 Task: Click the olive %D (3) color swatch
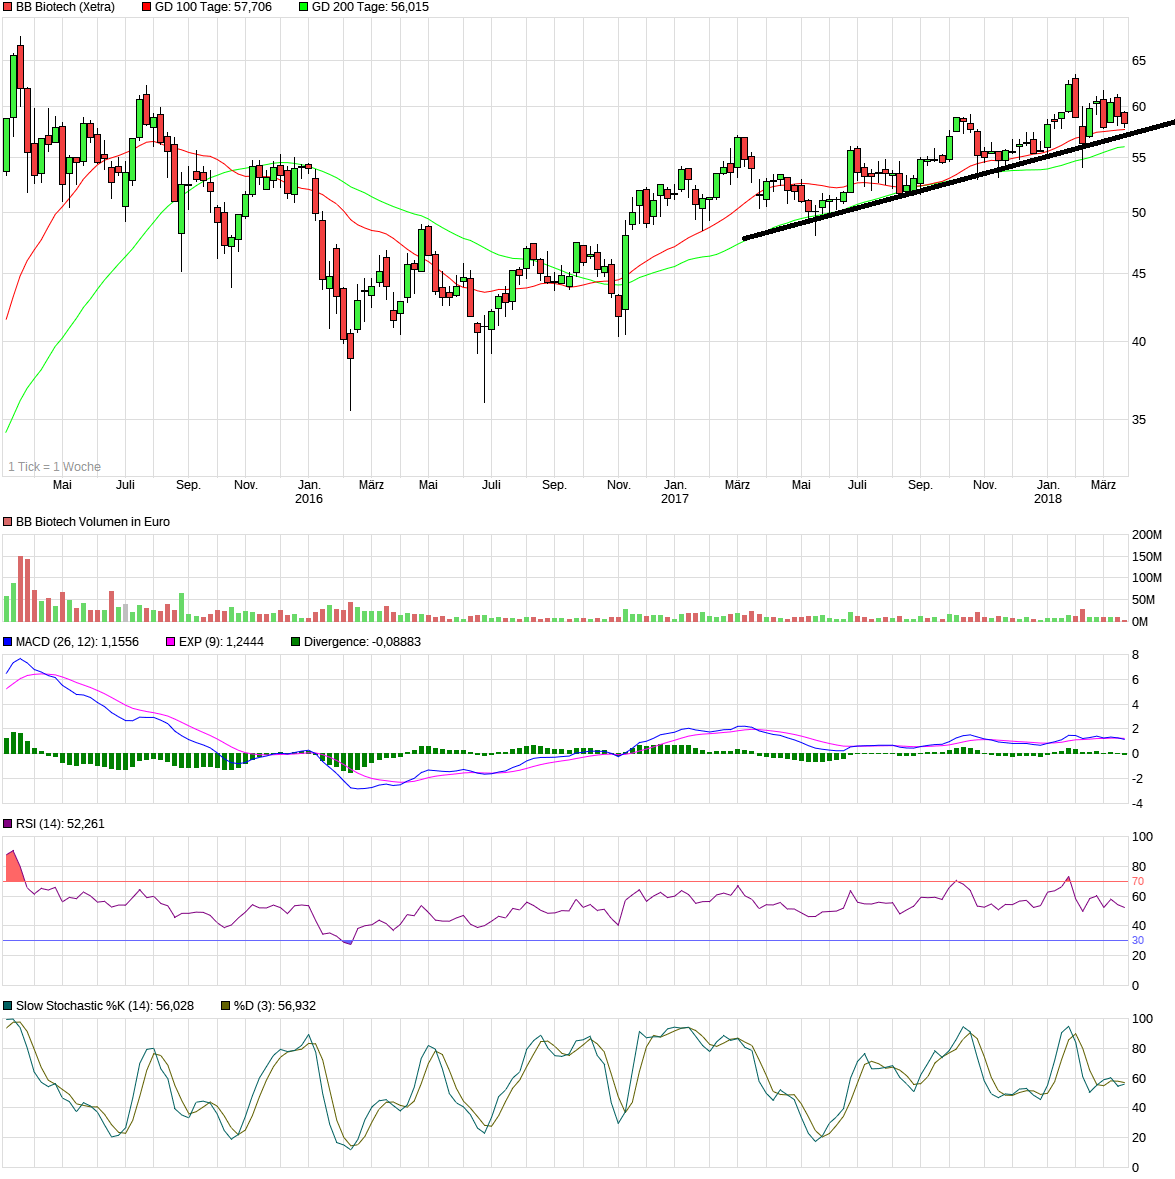click(x=225, y=1006)
